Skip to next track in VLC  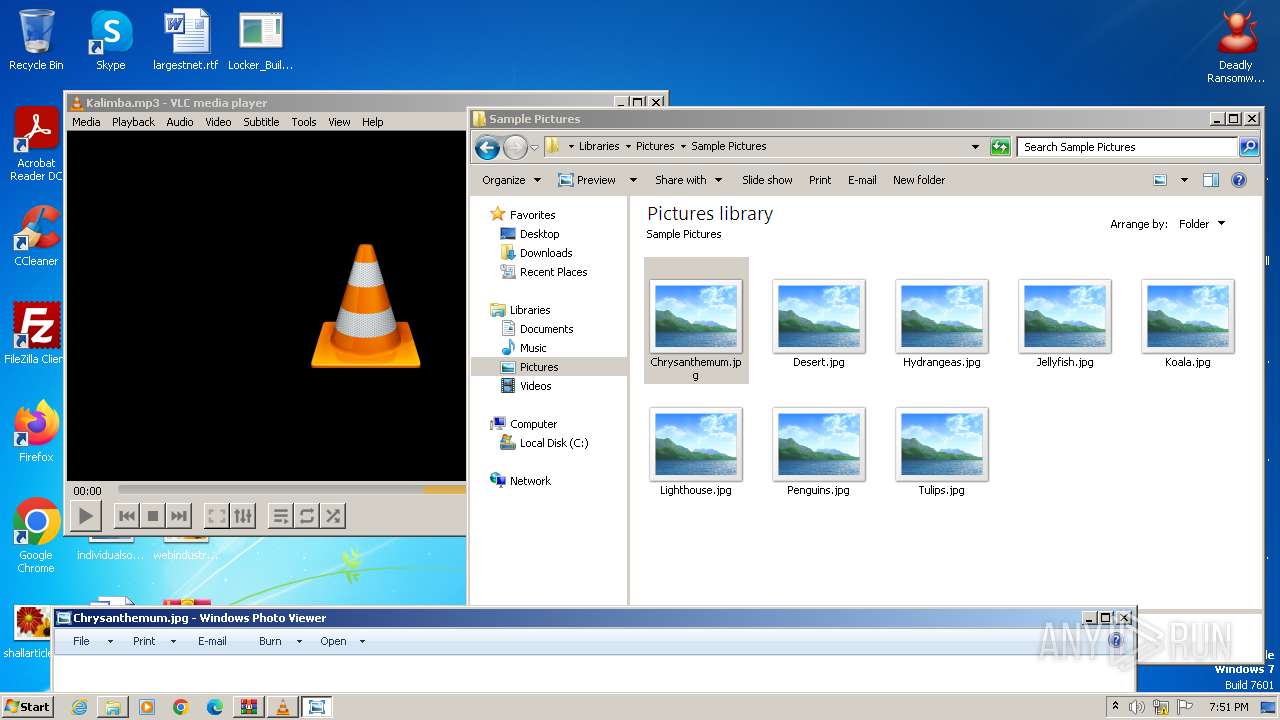179,516
